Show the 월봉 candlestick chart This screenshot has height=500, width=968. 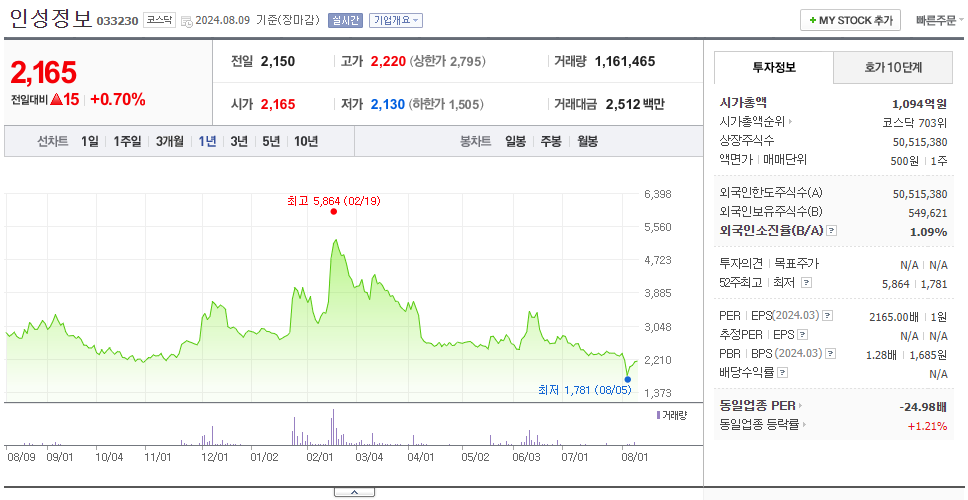coord(588,141)
